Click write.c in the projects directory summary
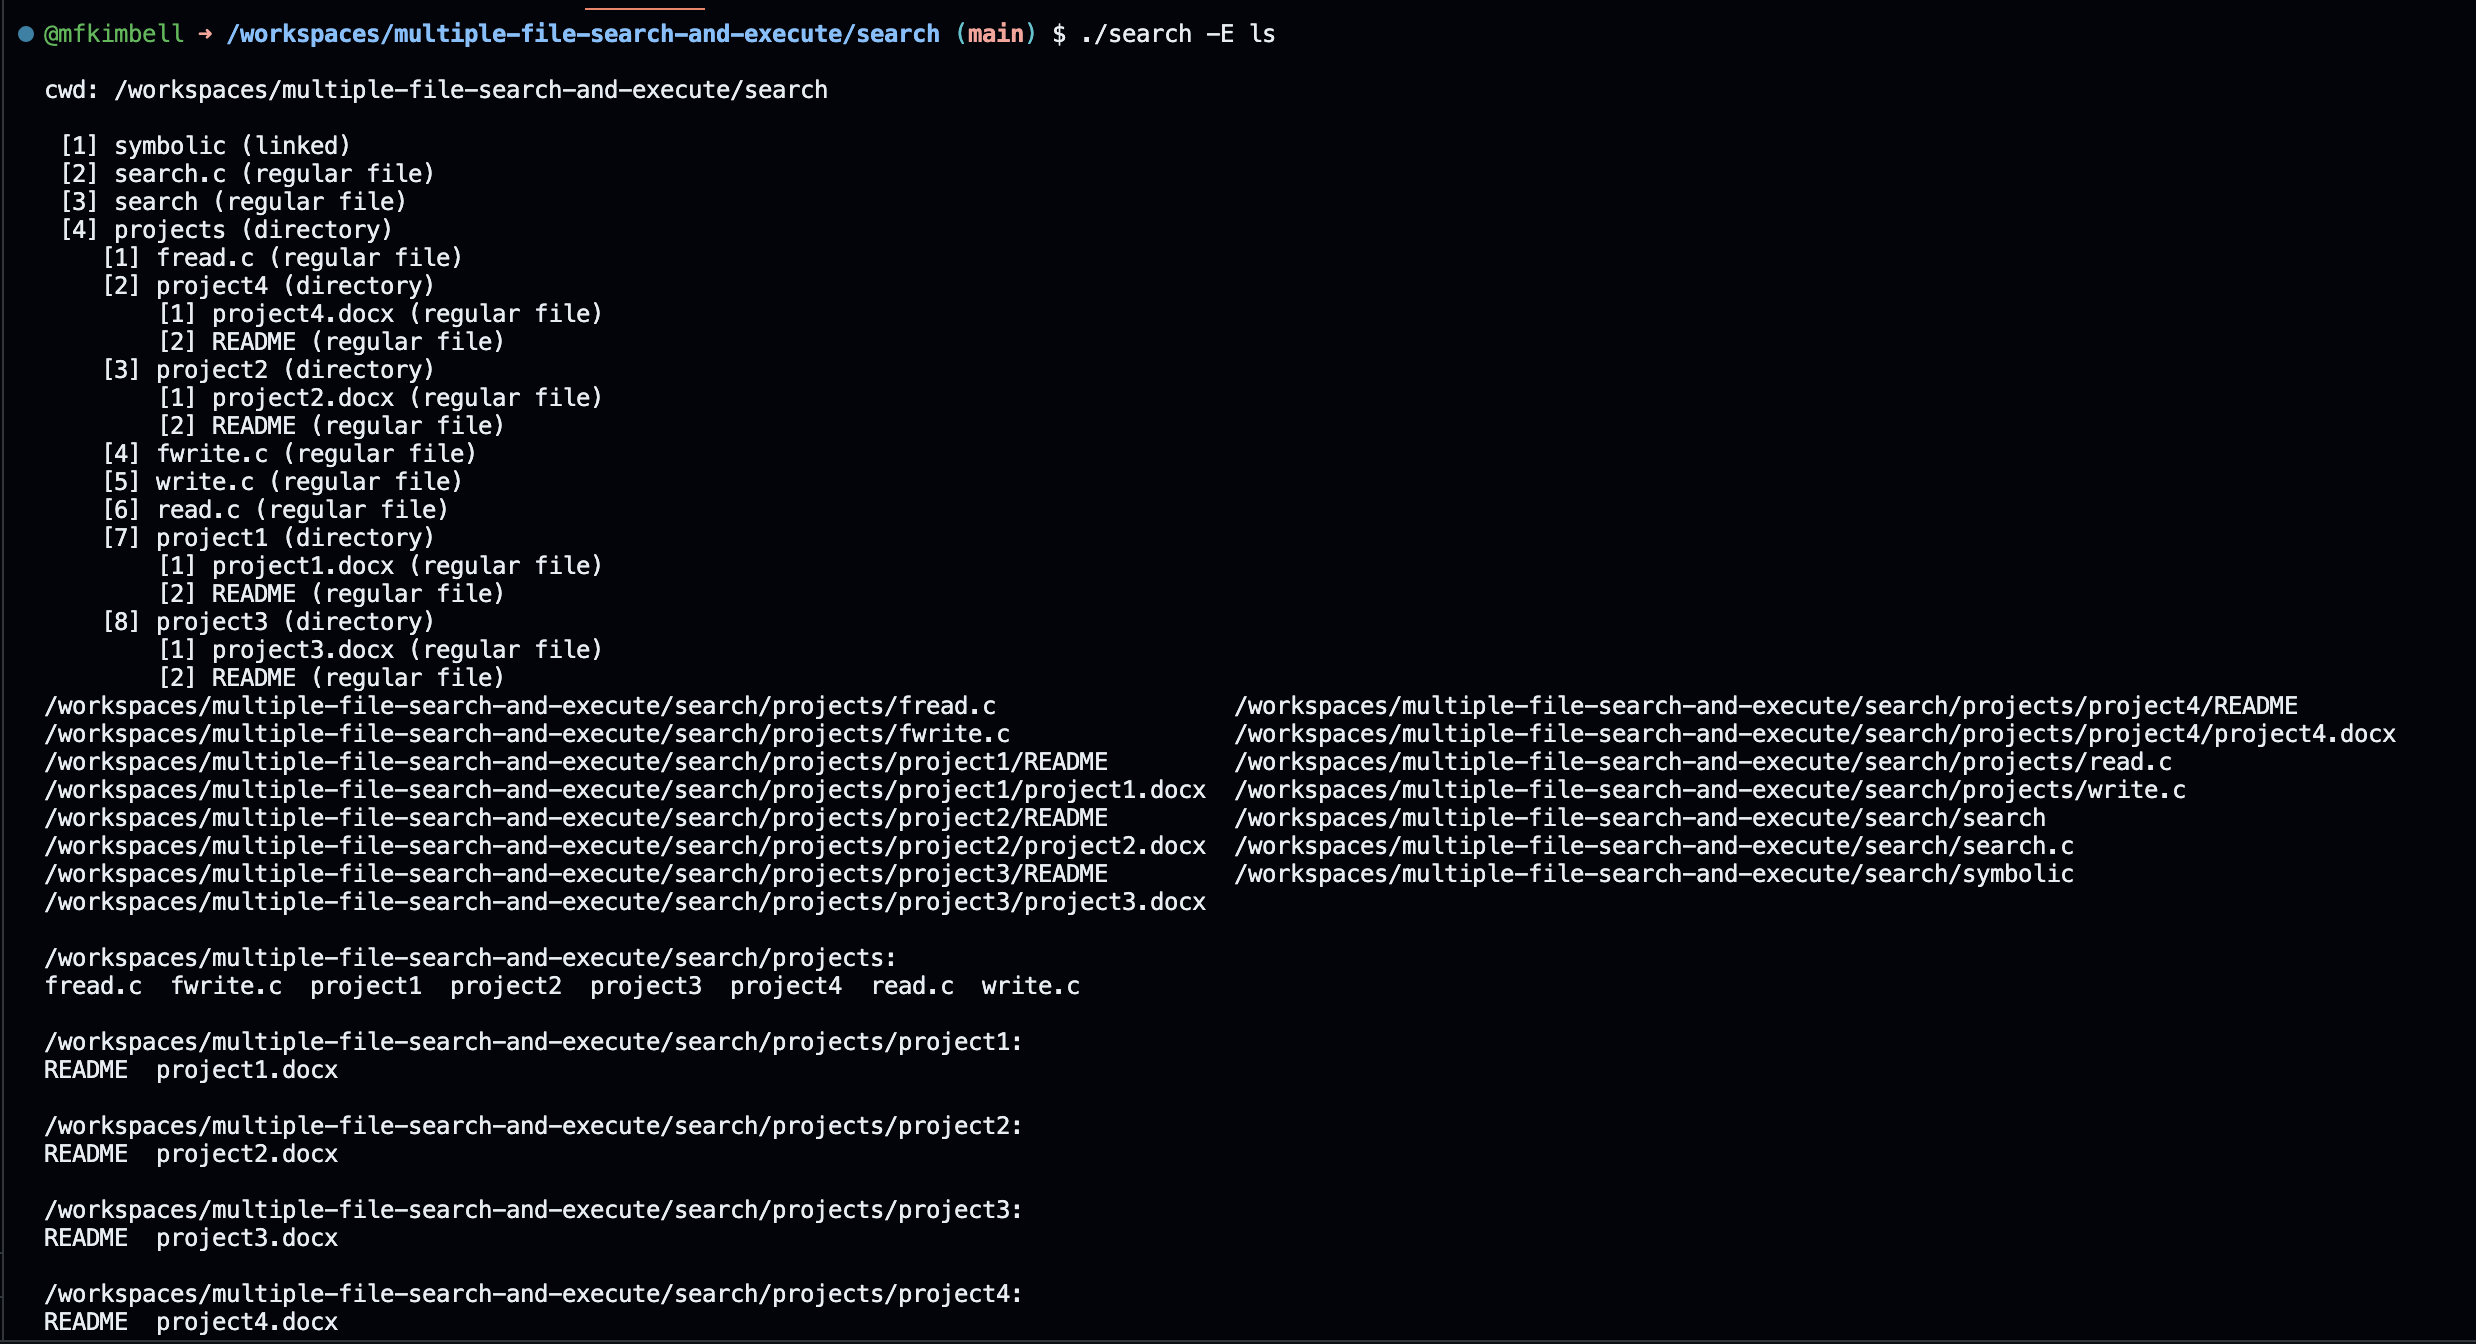Screen dimensions: 2476x1344 click(1029, 985)
